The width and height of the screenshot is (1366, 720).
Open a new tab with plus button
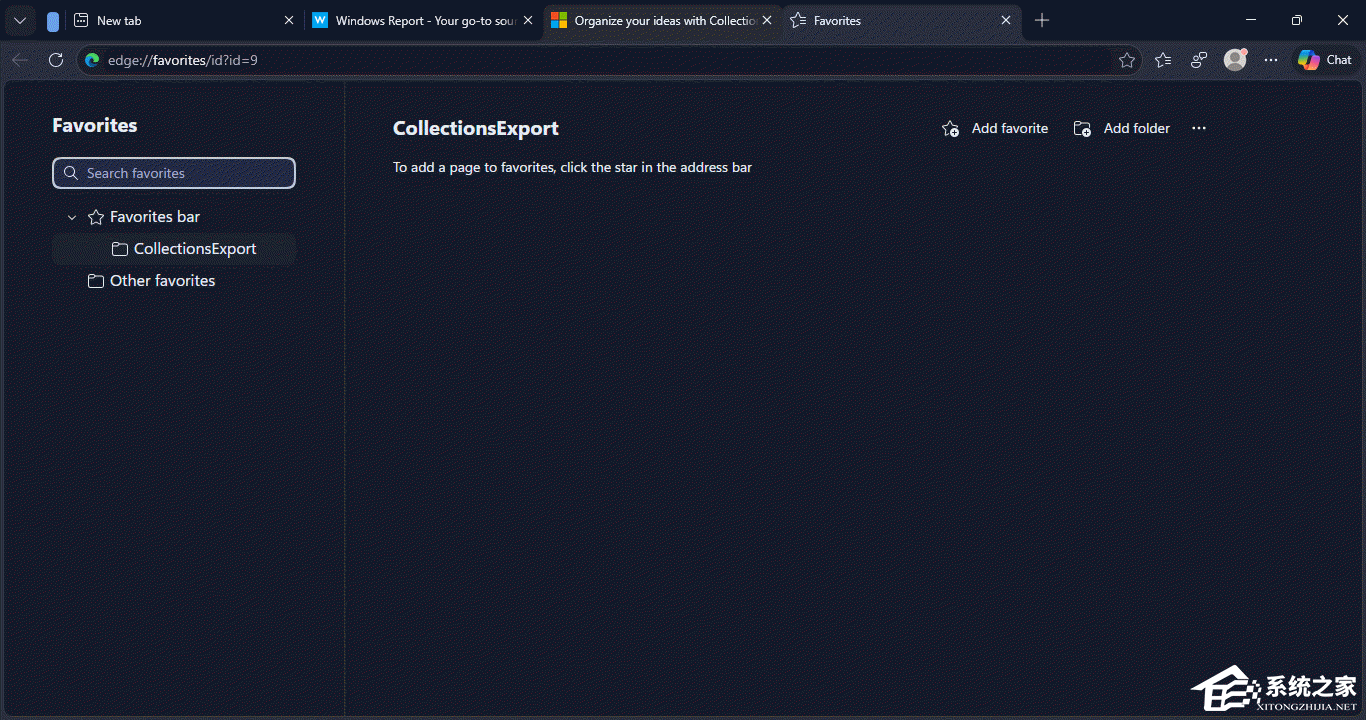click(x=1042, y=20)
